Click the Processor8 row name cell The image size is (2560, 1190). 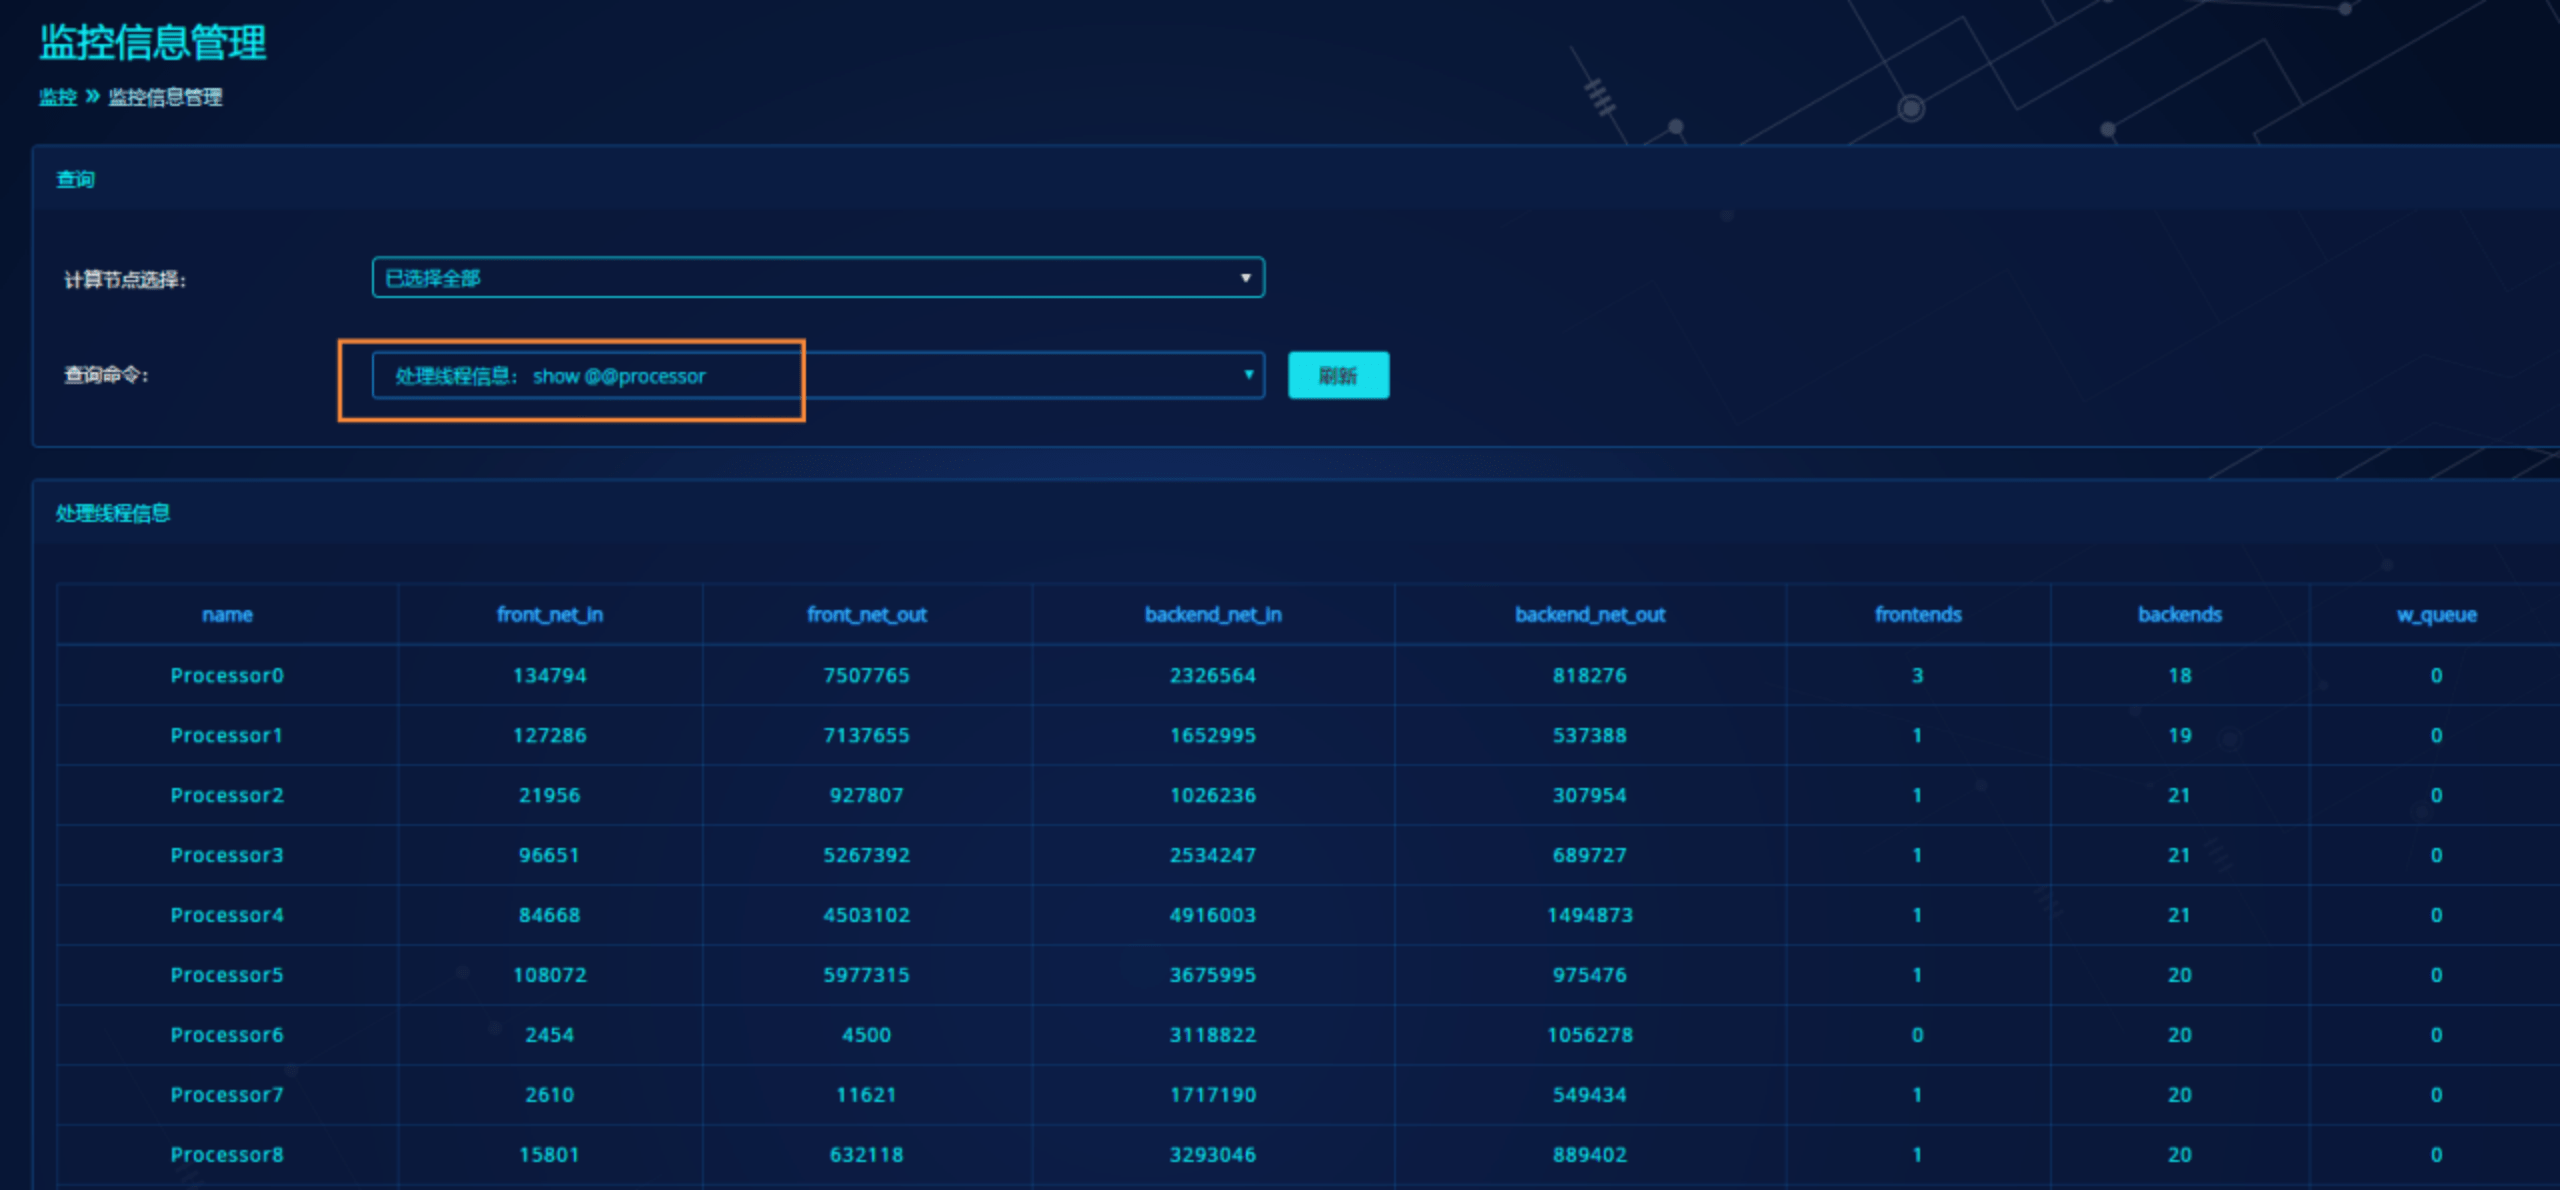(x=227, y=1154)
